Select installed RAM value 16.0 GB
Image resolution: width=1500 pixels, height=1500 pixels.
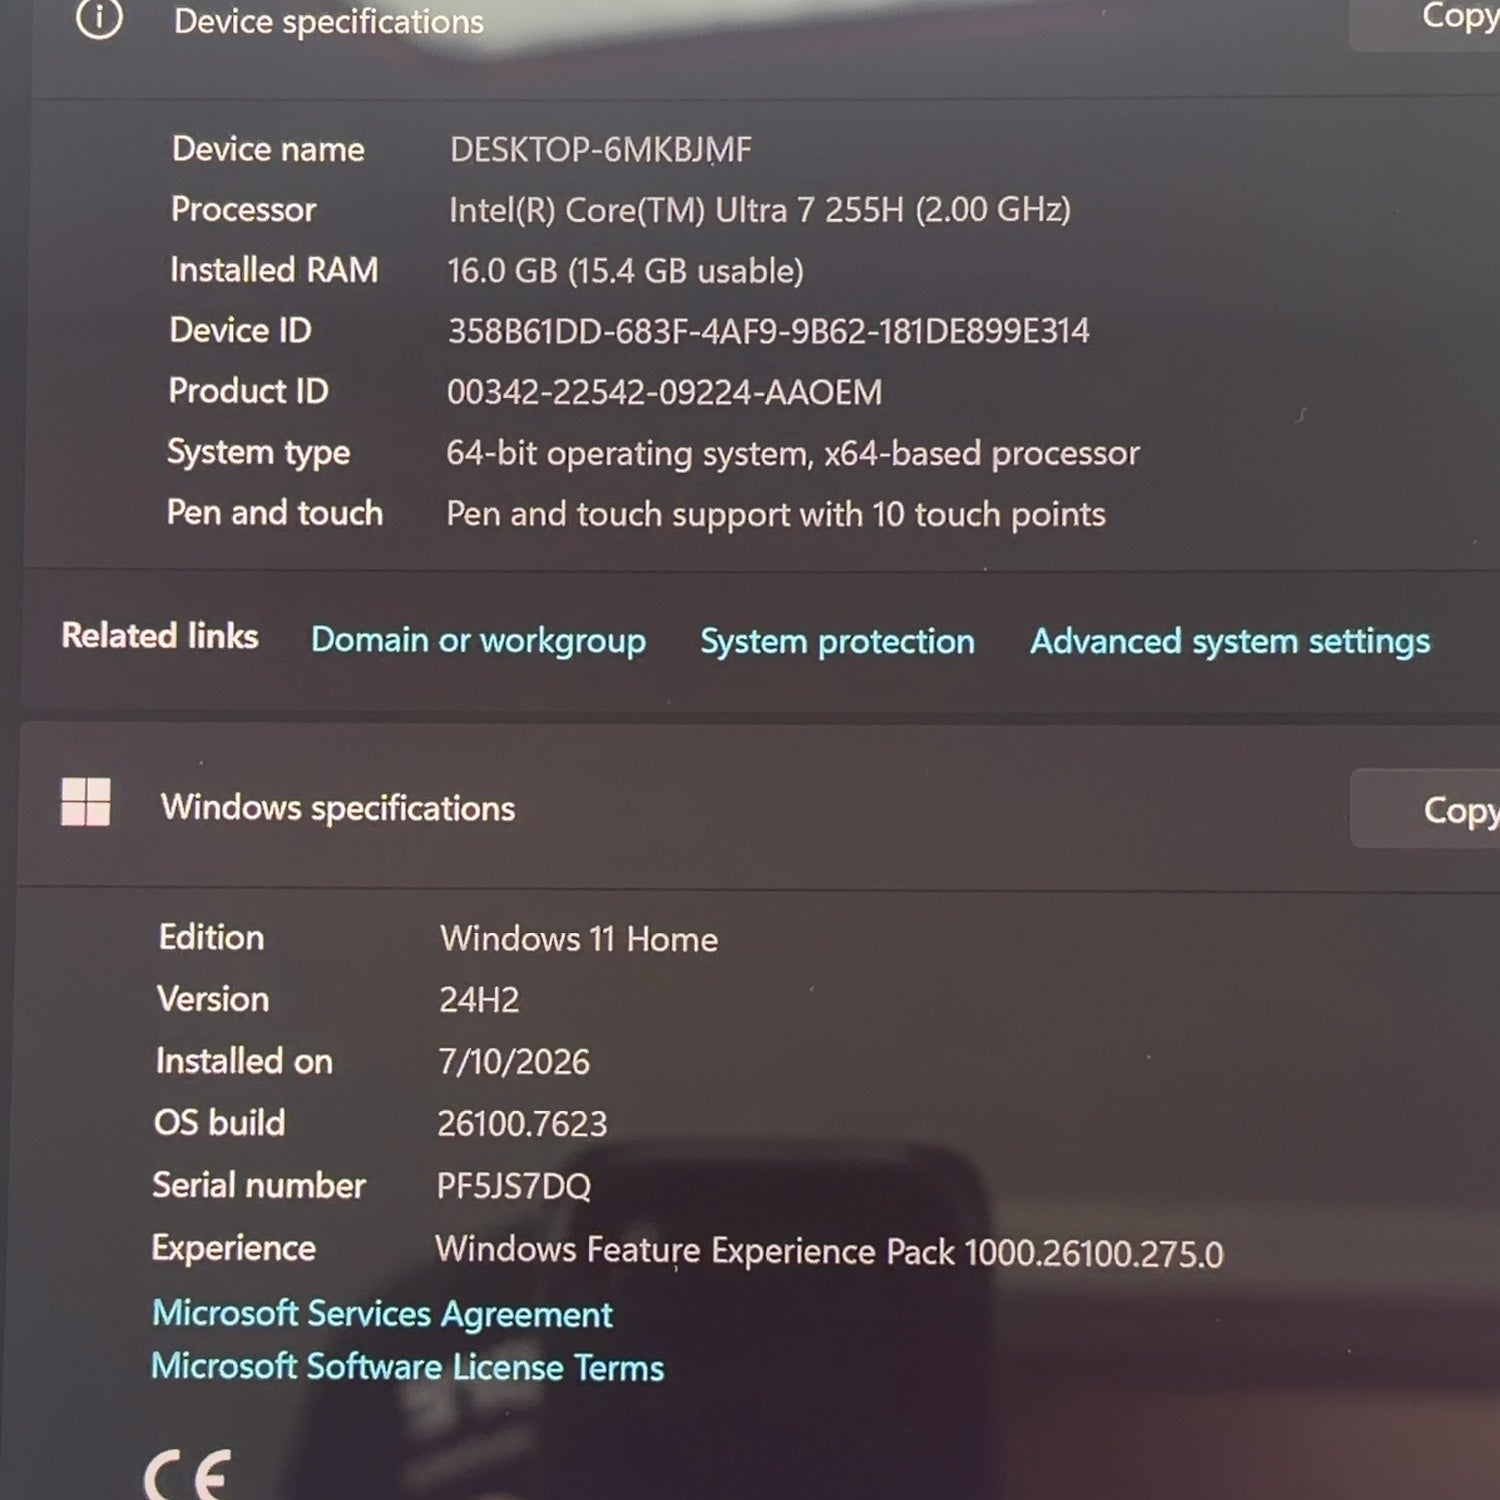click(x=625, y=271)
